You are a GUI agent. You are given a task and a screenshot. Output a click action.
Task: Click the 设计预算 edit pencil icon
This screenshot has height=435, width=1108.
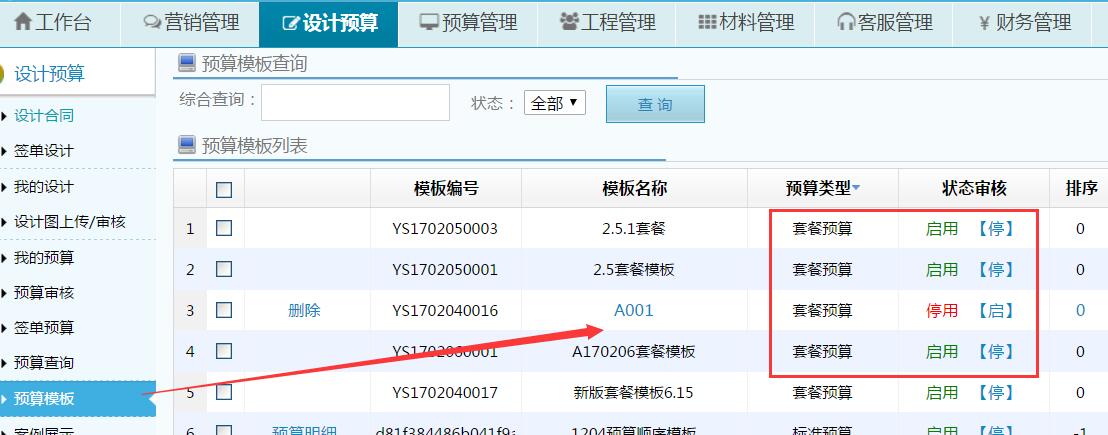(291, 22)
